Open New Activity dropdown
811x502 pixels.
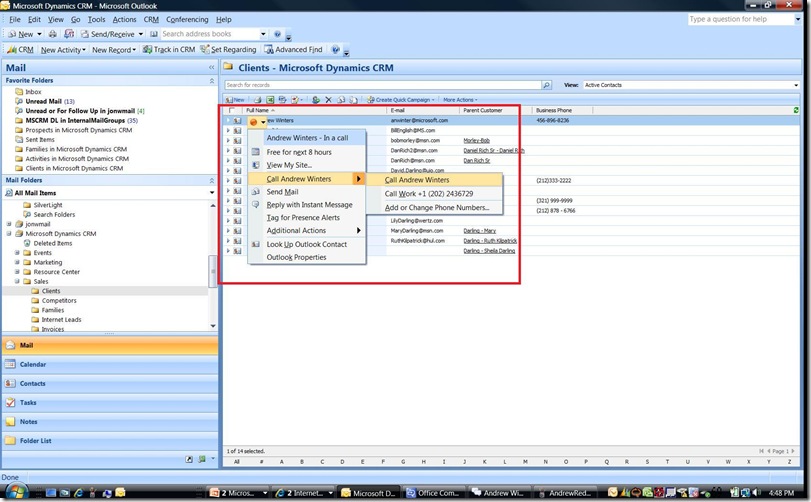64,50
